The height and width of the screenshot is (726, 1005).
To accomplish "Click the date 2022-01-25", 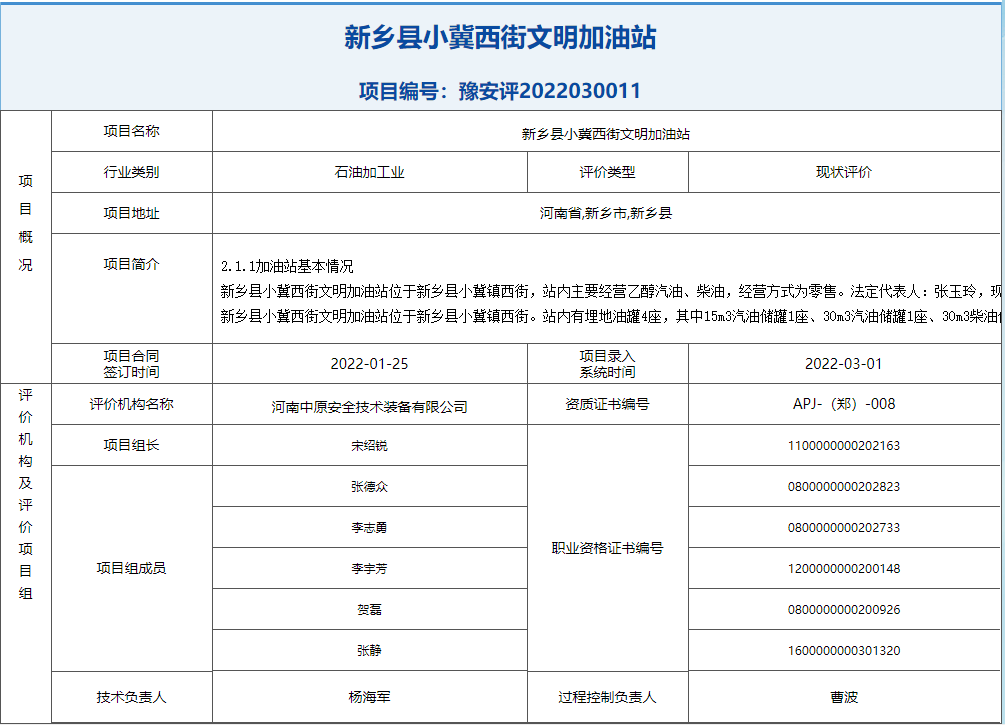I will pyautogui.click(x=369, y=364).
